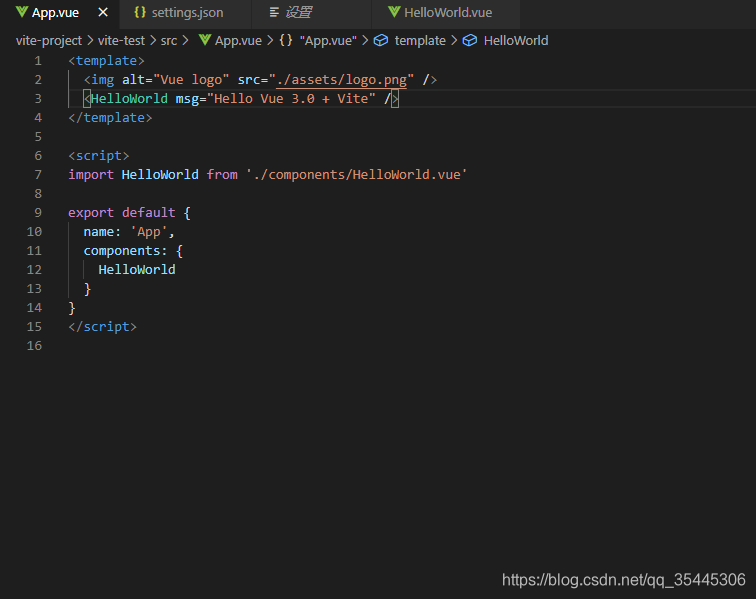The image size is (756, 599).
Task: Select vite-project in the breadcrumb
Action: (49, 41)
